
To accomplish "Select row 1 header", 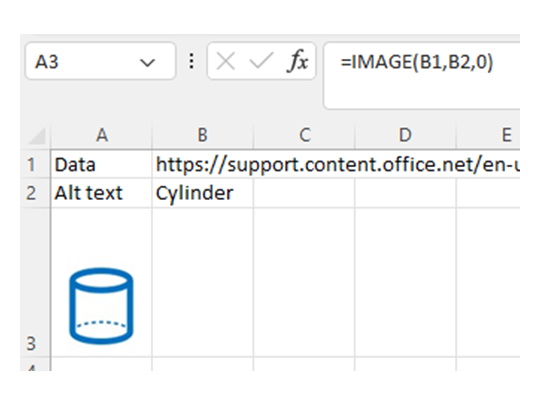I will pos(35,165).
